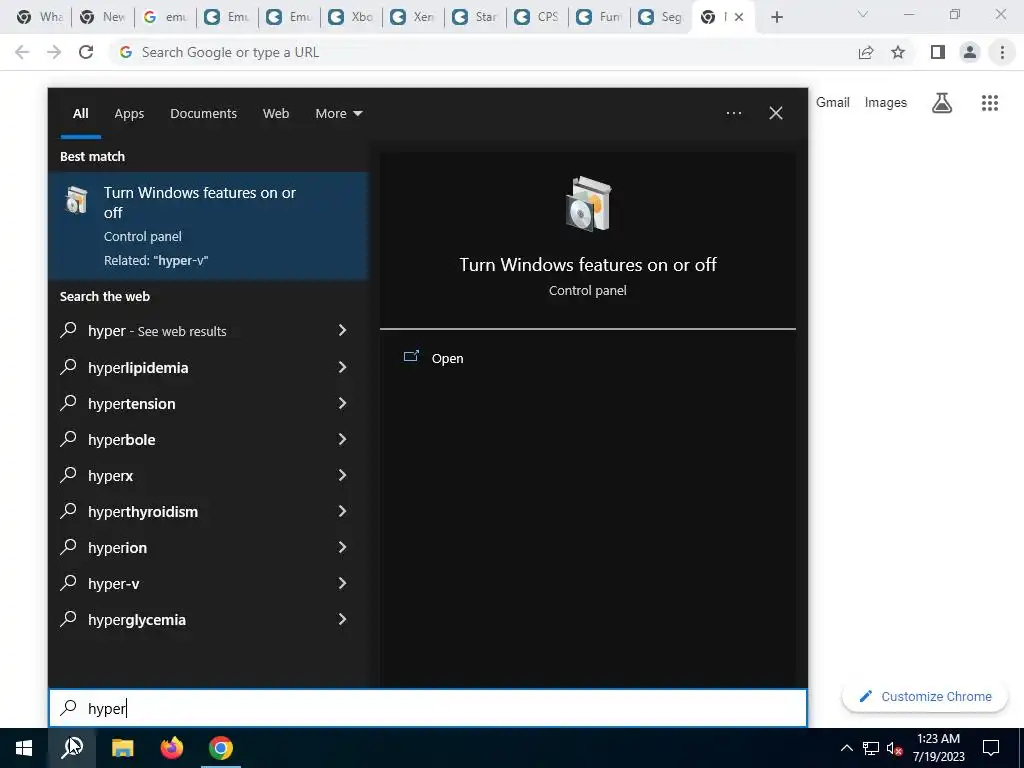Image resolution: width=1024 pixels, height=768 pixels.
Task: Select the All search filter tab
Action: pos(80,114)
